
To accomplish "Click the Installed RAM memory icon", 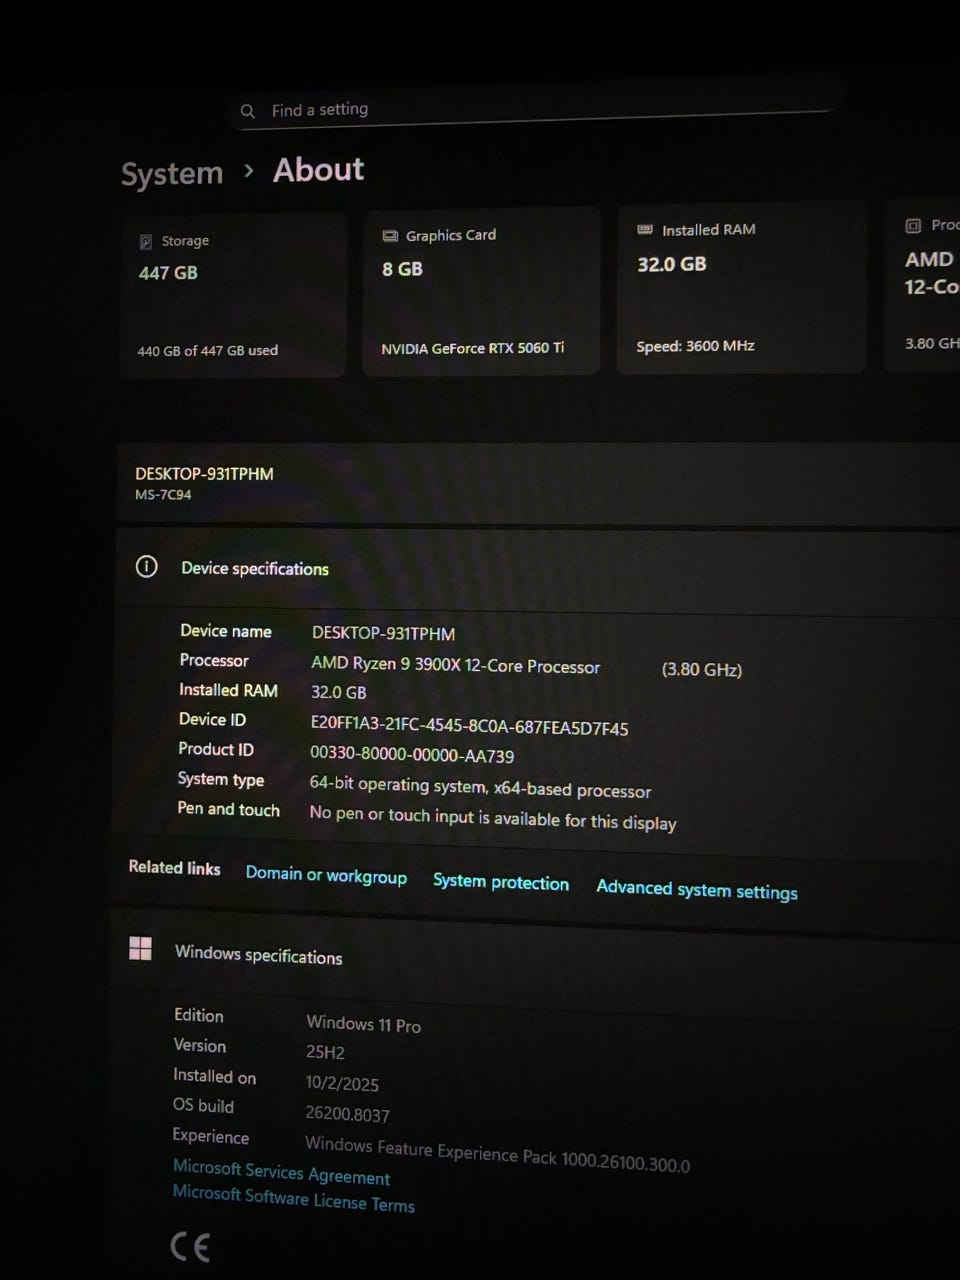I will (645, 230).
